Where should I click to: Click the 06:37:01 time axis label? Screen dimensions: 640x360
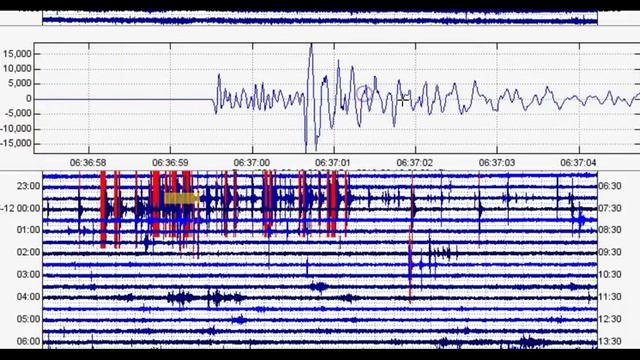pos(333,162)
